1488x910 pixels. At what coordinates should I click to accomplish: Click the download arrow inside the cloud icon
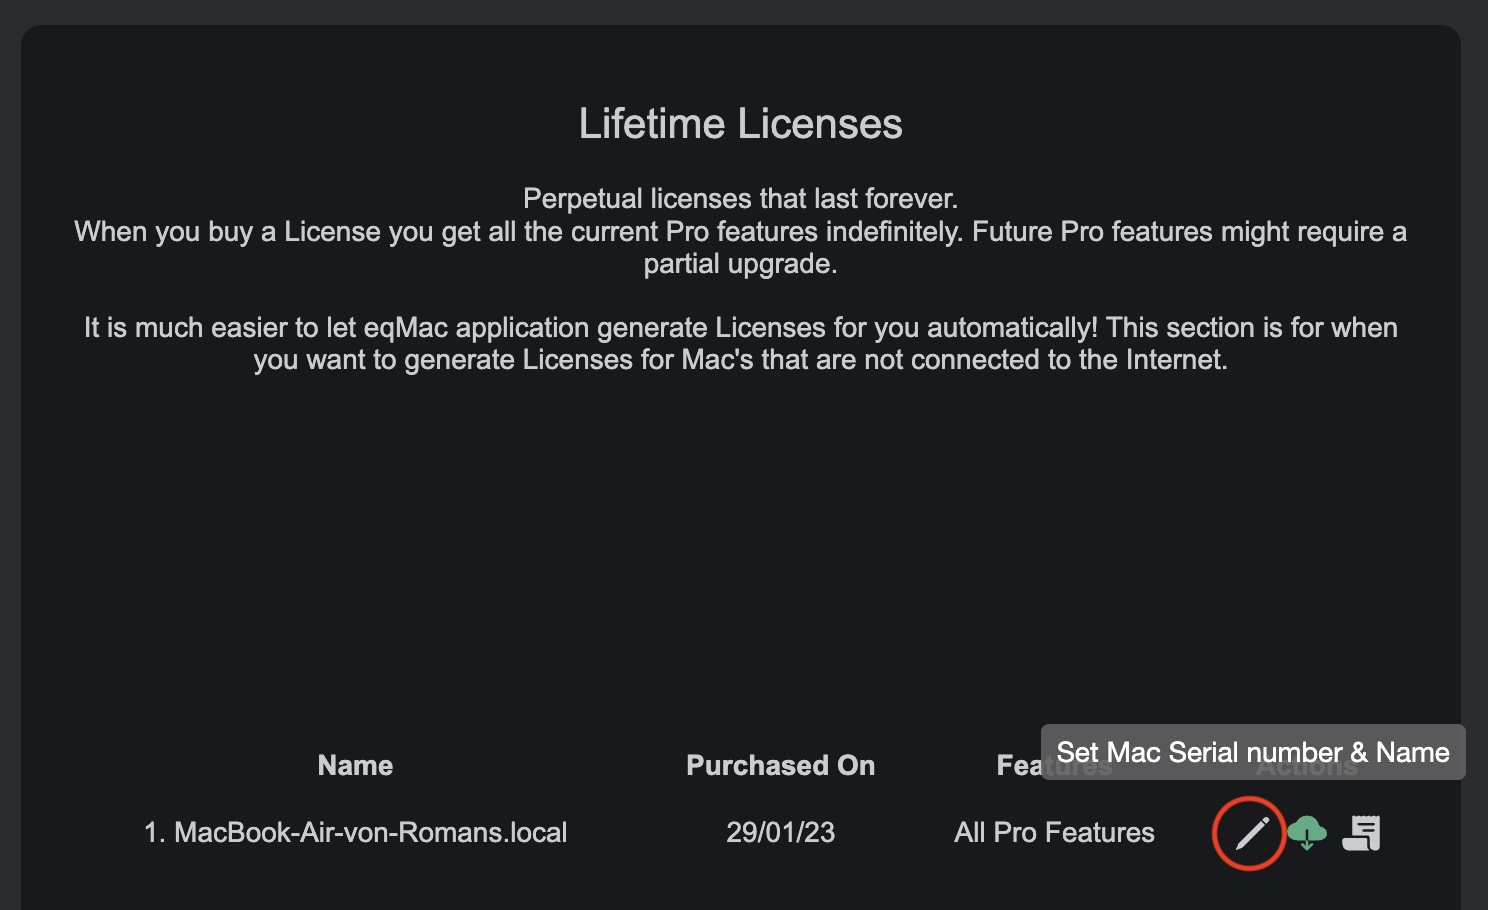[1308, 834]
